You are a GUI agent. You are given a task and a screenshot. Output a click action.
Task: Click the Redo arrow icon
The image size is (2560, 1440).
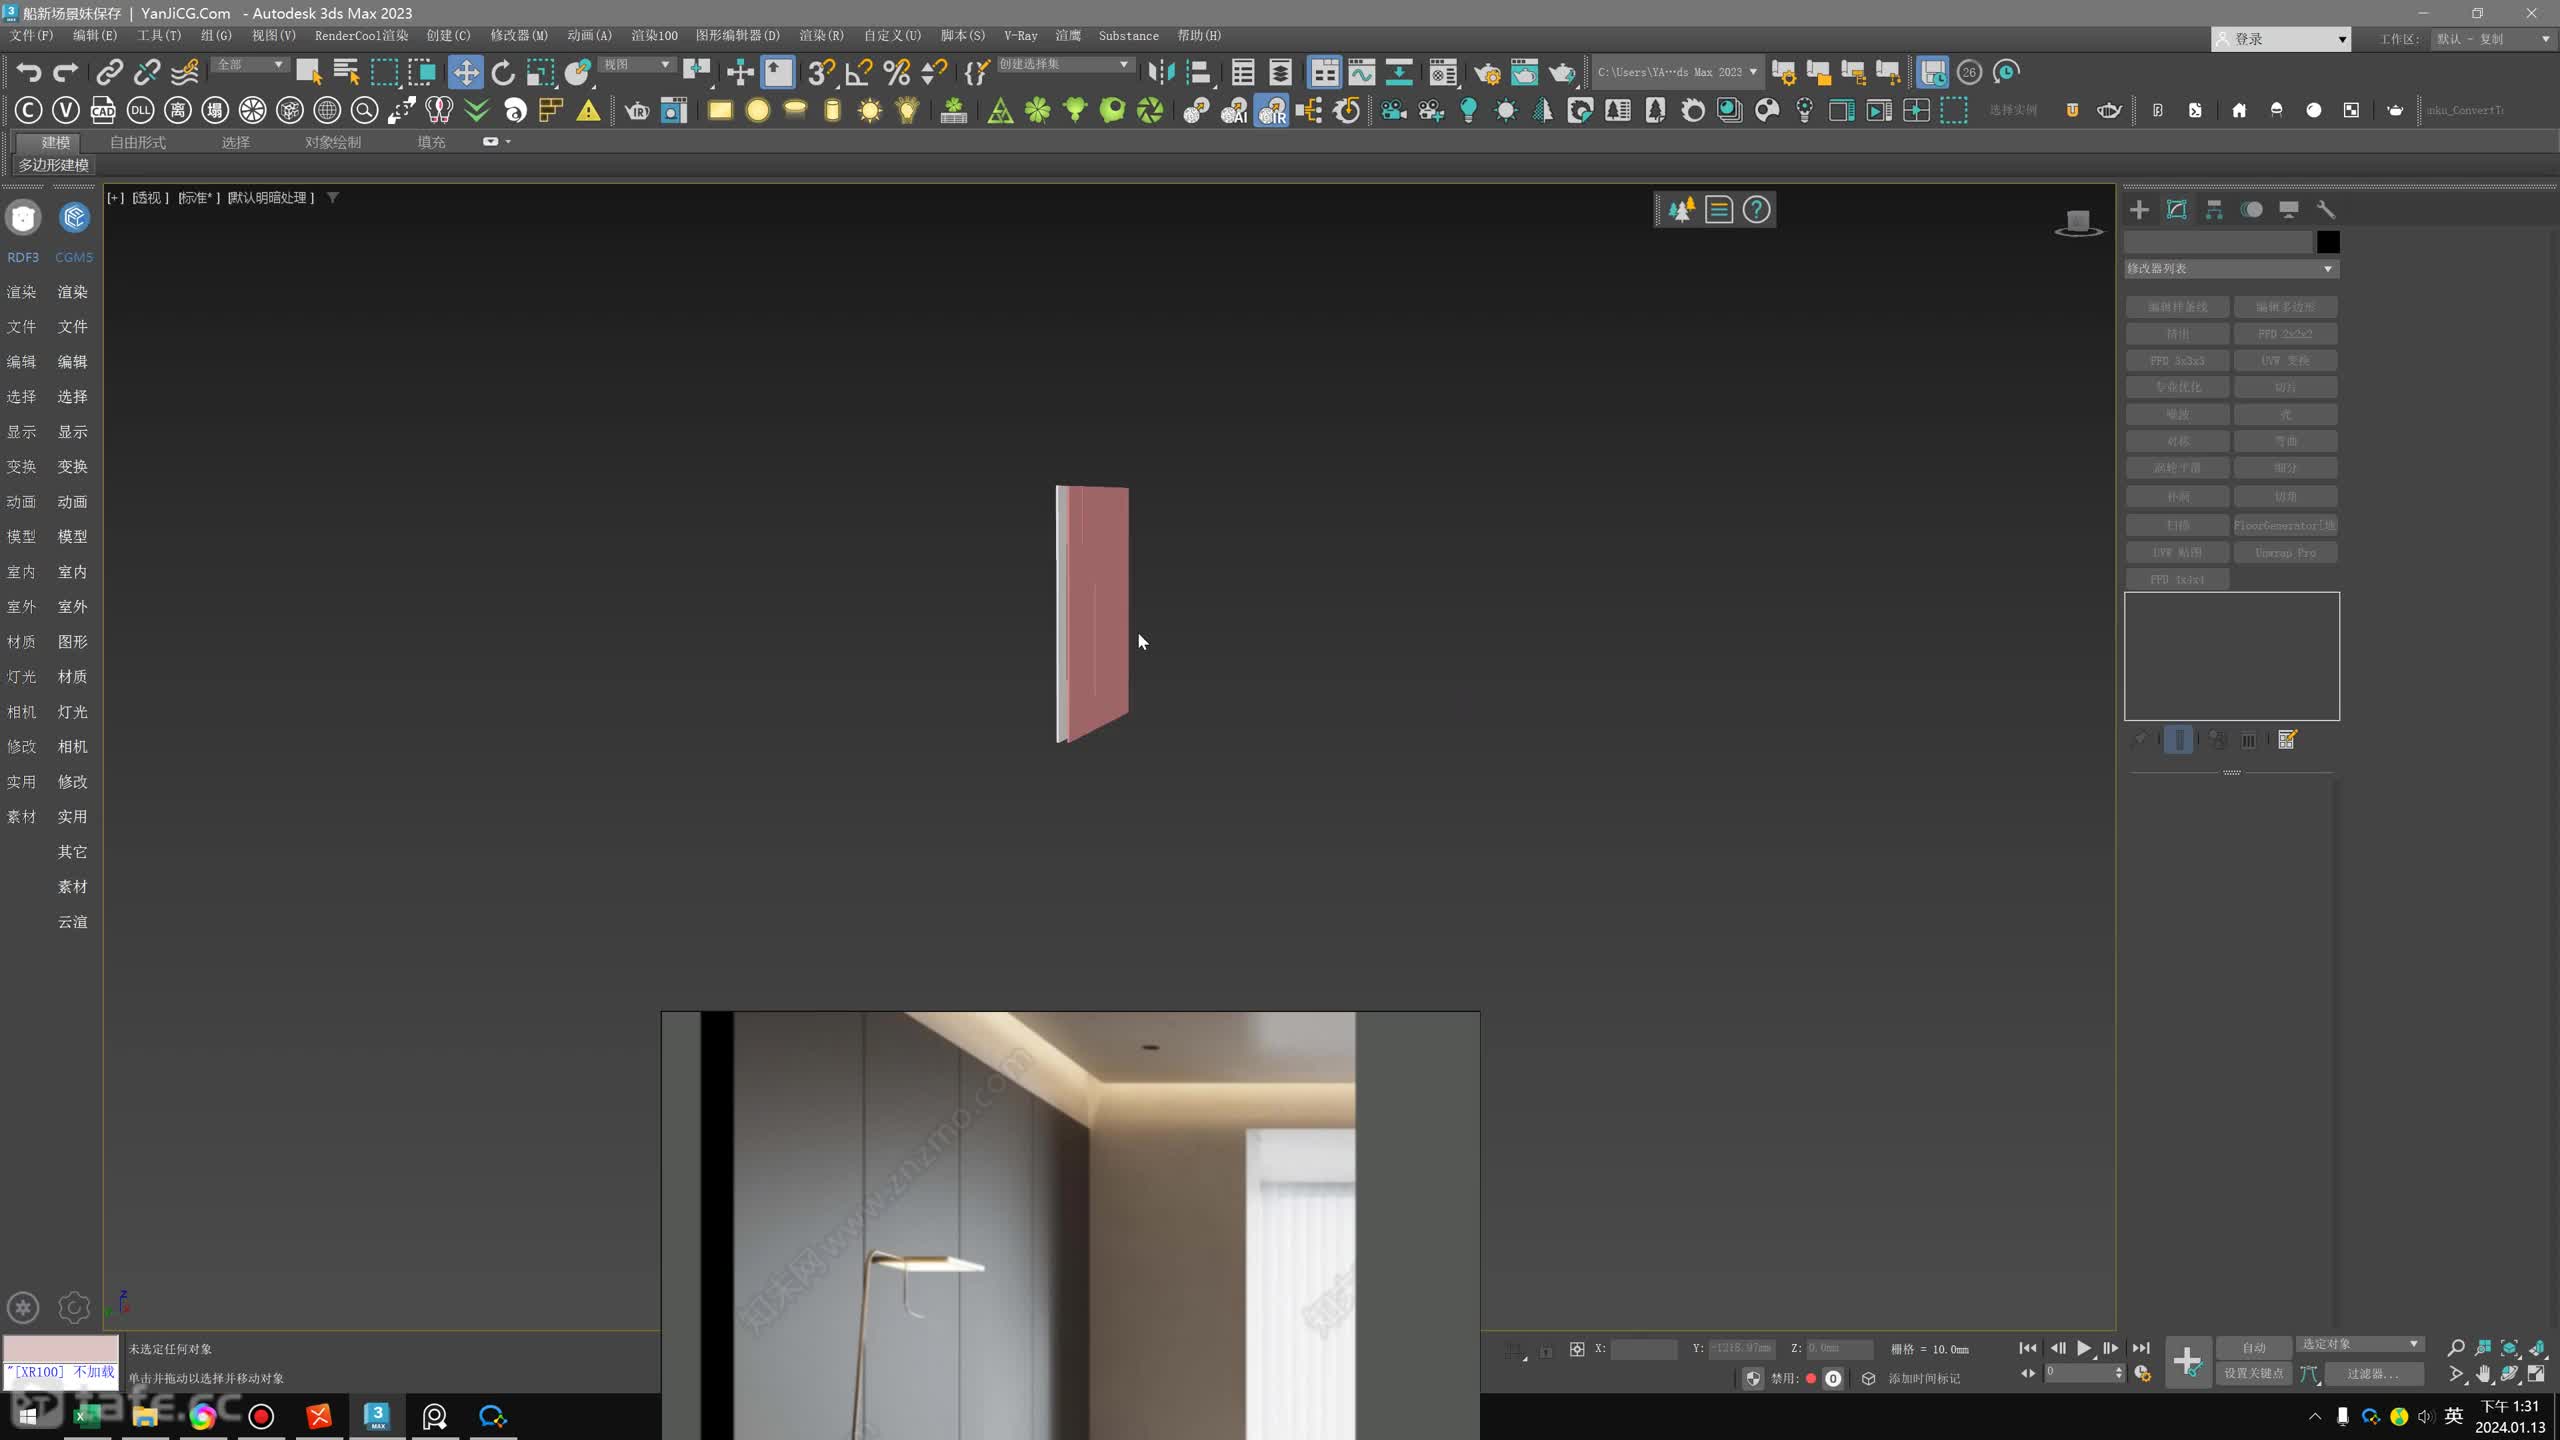coord(66,72)
